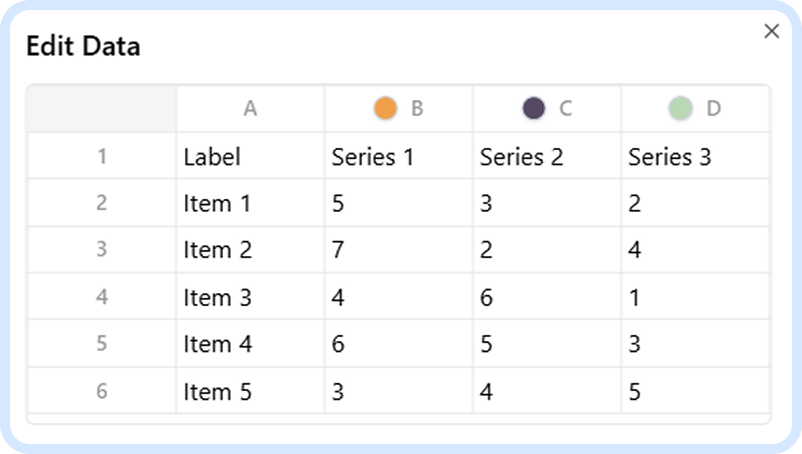
Task: Select row 6 header
Action: tap(101, 391)
